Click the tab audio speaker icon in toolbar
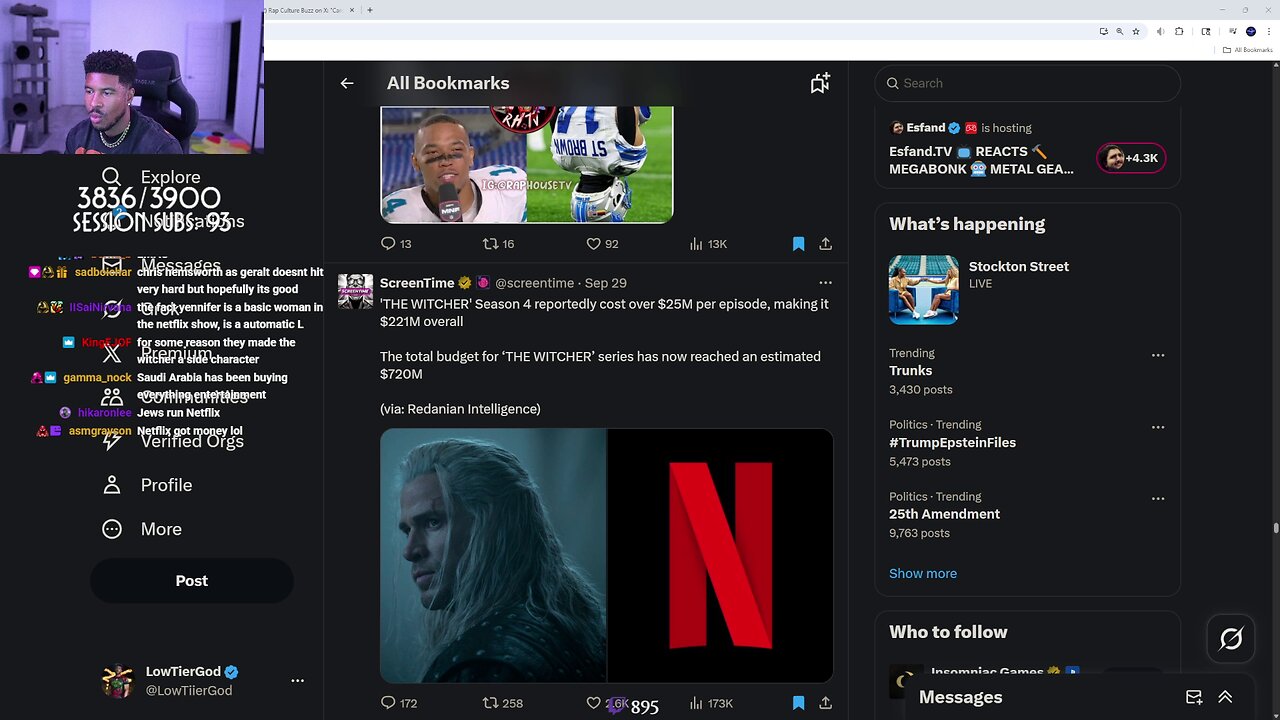This screenshot has width=1280, height=720. pos(1160,31)
